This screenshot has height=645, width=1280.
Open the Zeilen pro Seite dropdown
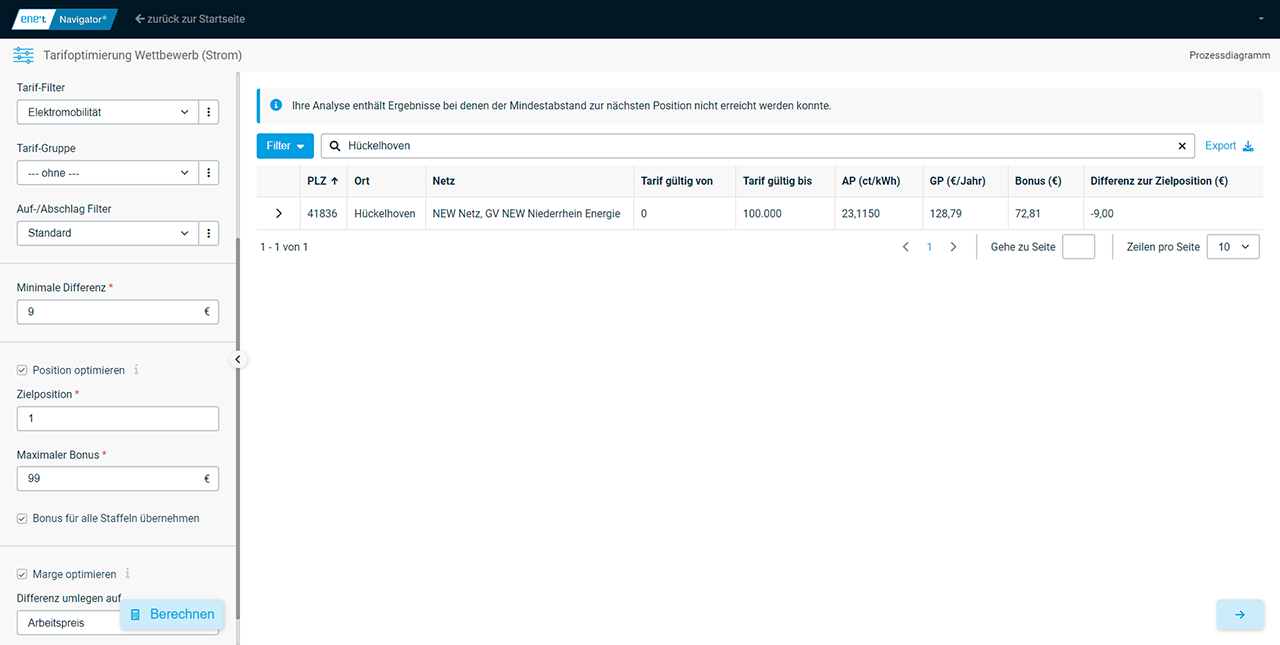pos(1232,247)
